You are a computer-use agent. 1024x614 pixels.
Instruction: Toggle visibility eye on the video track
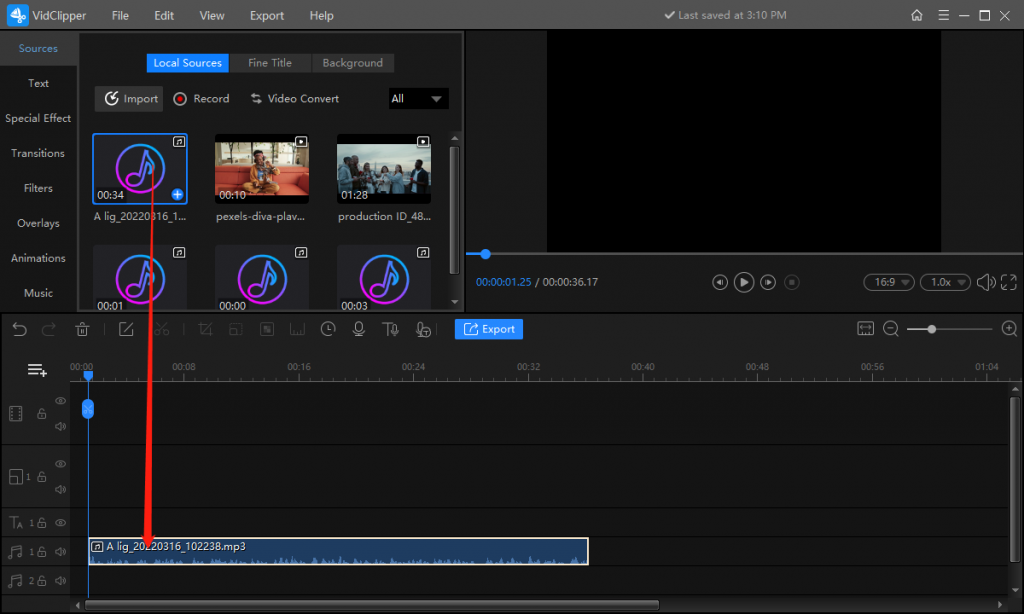pyautogui.click(x=60, y=401)
